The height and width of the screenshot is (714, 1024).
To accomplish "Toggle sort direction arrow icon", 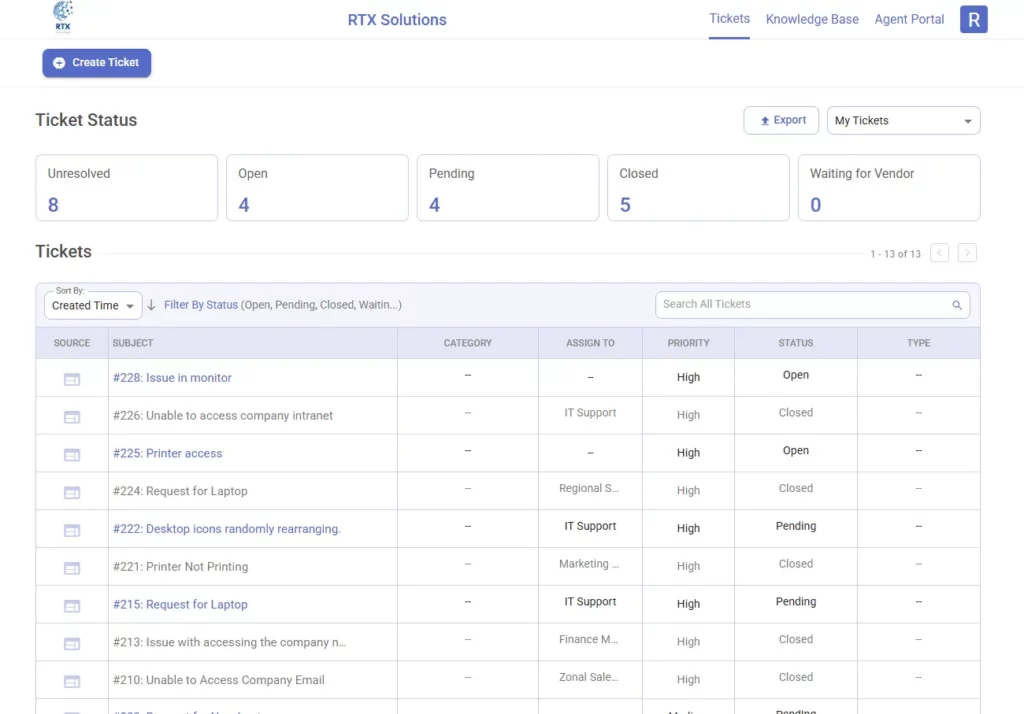I will coord(152,305).
